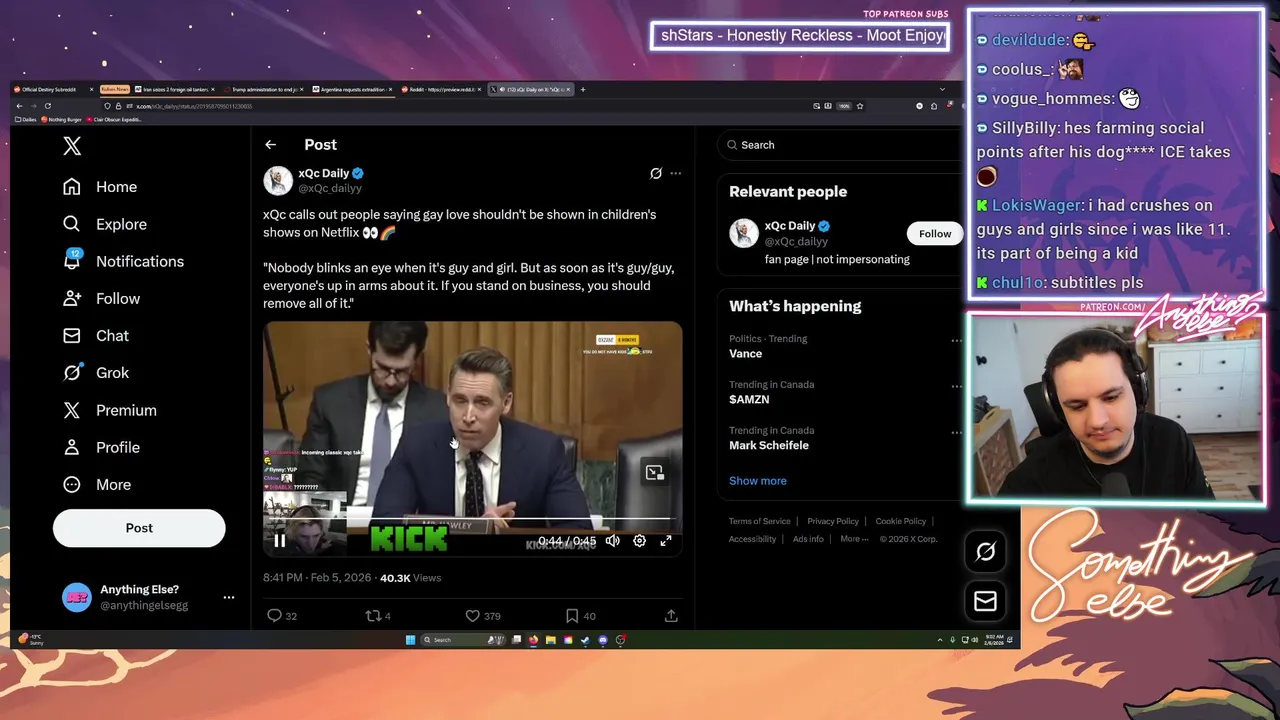
Task: Open Grok in X sidebar
Action: (x=96, y=372)
